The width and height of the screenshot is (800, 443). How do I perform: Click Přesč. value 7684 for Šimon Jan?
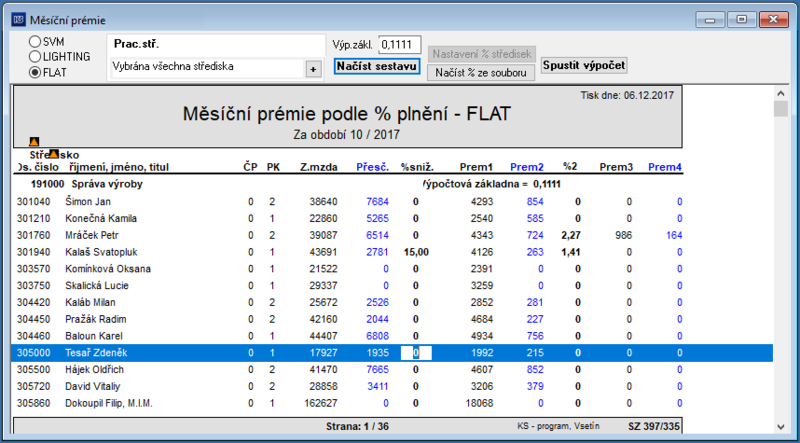coord(378,202)
